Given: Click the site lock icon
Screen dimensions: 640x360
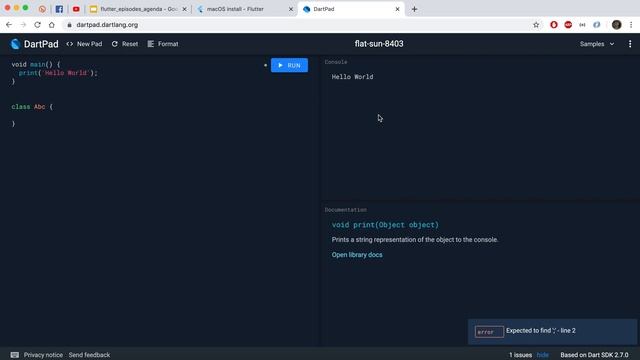Looking at the screenshot, I should coord(69,25).
